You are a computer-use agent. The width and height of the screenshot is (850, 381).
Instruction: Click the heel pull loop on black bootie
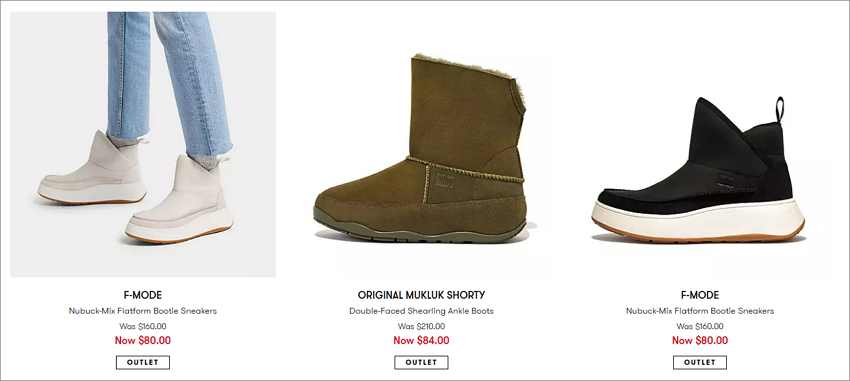click(780, 110)
